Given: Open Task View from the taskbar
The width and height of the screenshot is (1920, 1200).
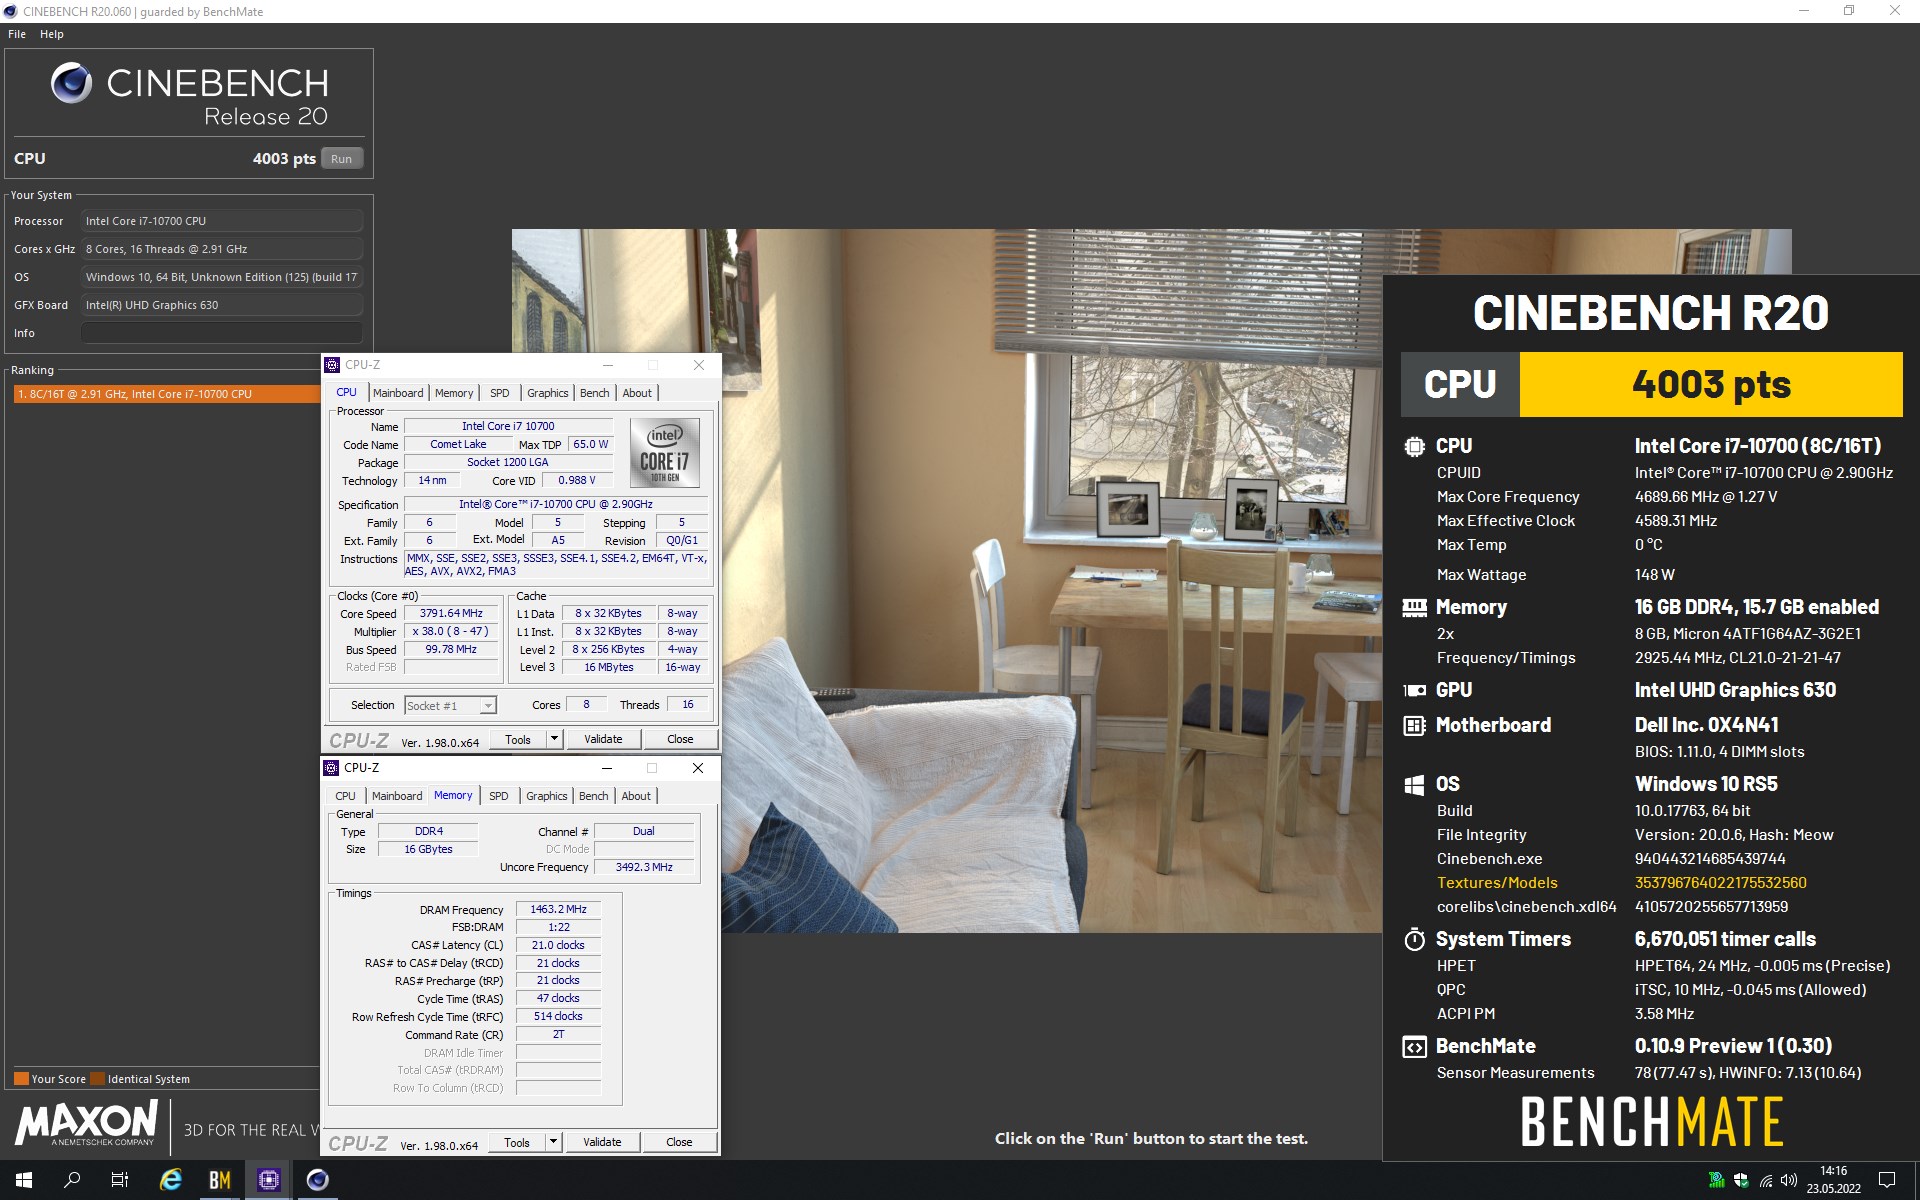Looking at the screenshot, I should point(120,1180).
